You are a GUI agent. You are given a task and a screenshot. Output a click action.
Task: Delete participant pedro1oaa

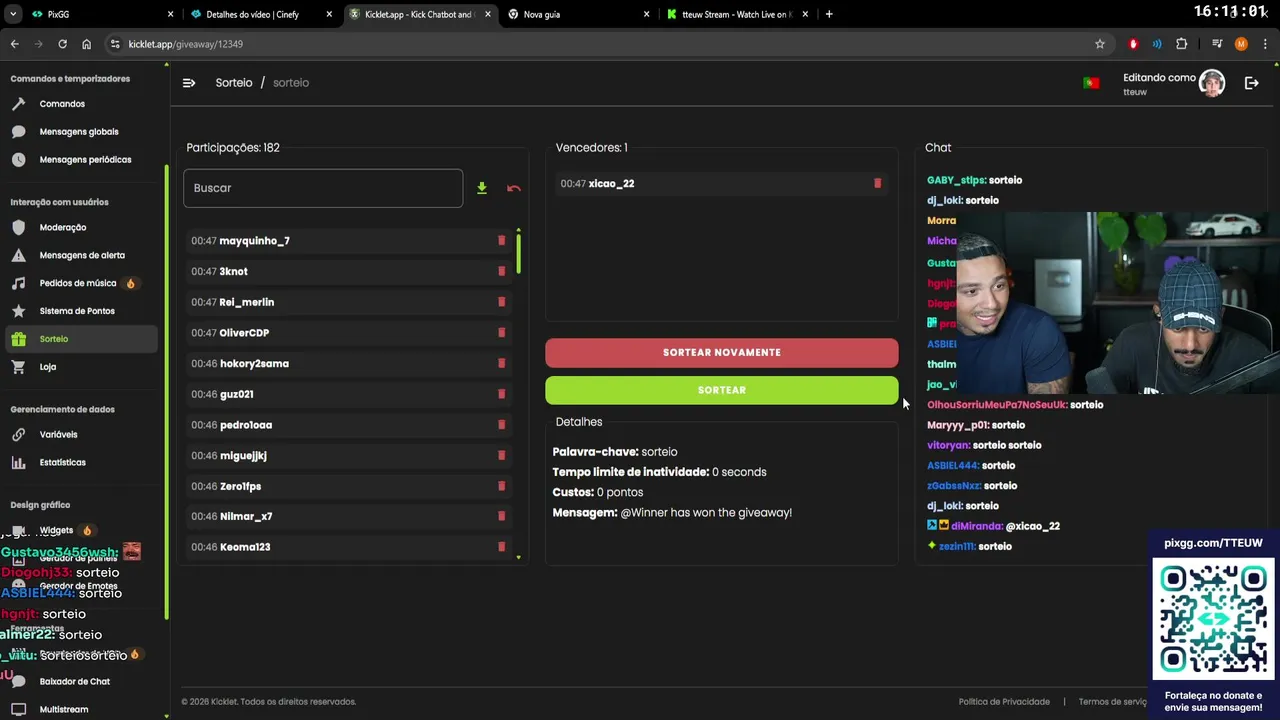pyautogui.click(x=502, y=425)
